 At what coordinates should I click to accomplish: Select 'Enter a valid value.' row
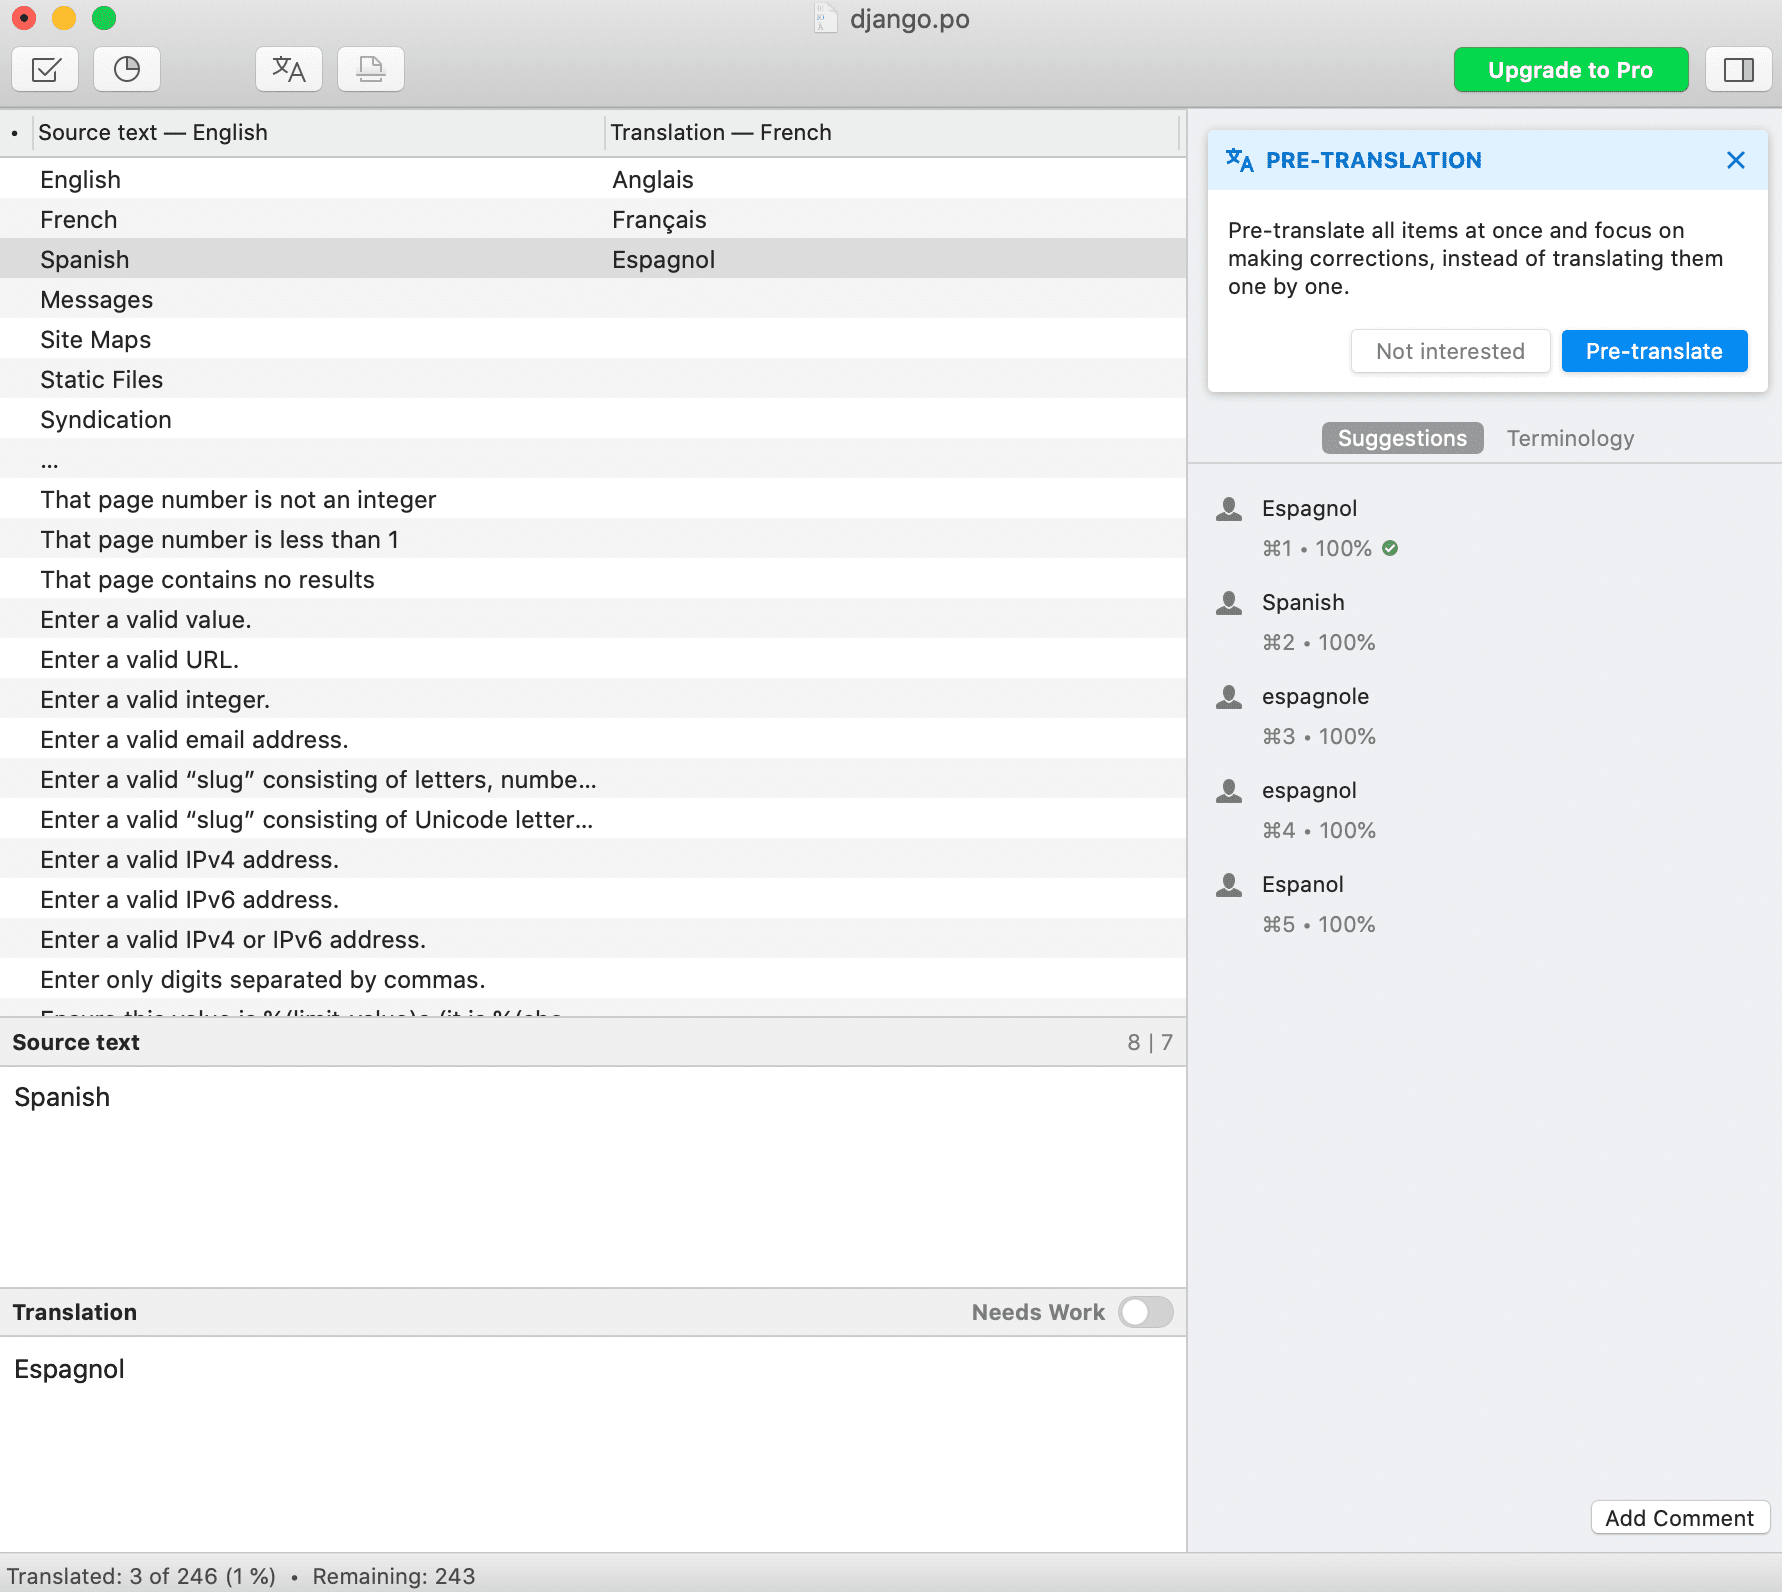(593, 619)
